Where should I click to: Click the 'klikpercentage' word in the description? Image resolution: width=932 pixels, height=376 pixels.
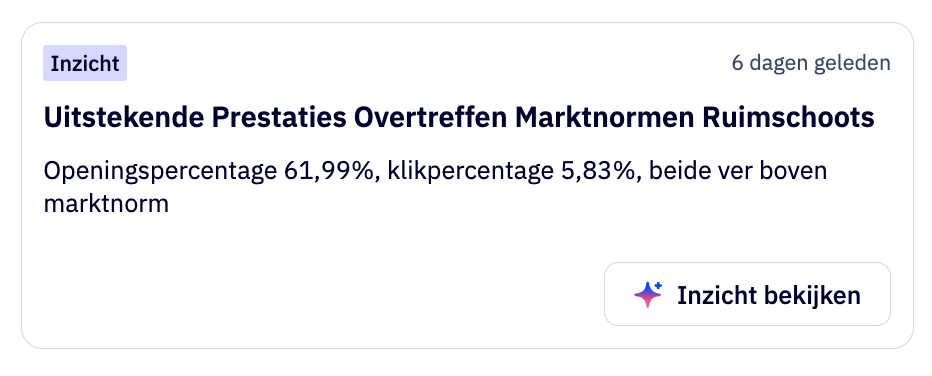pos(471,172)
